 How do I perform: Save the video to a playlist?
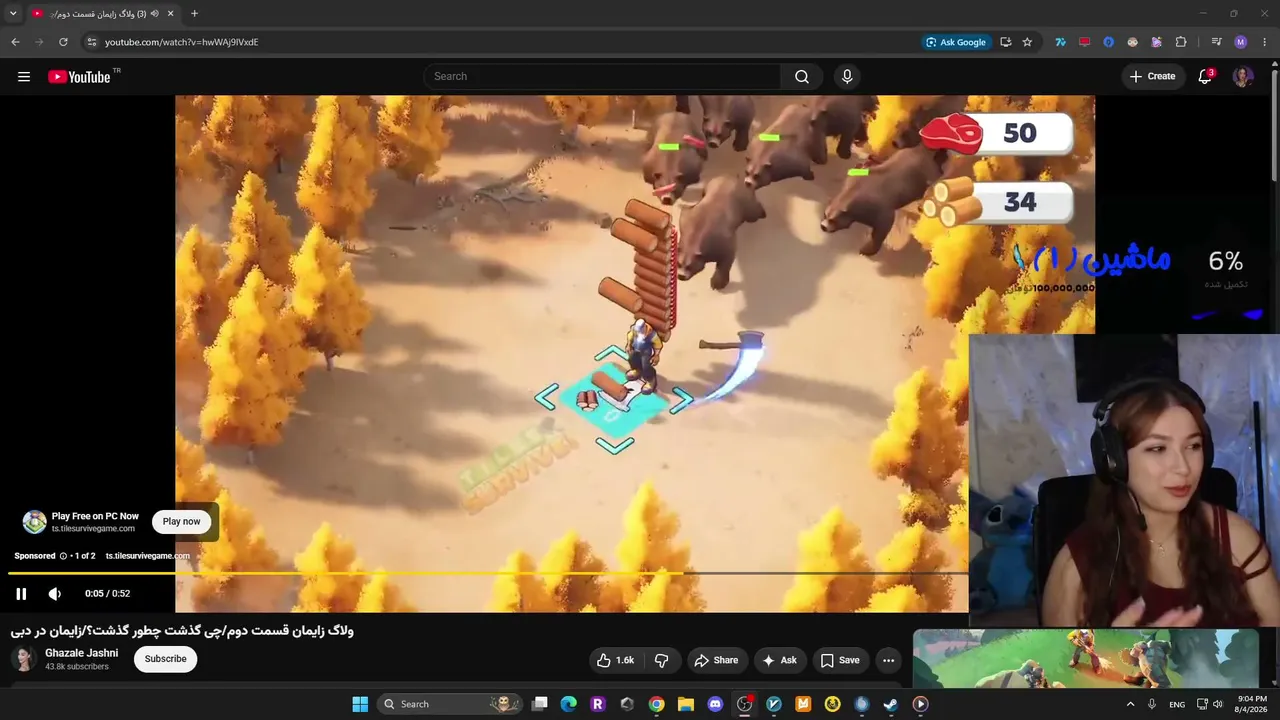tap(840, 660)
